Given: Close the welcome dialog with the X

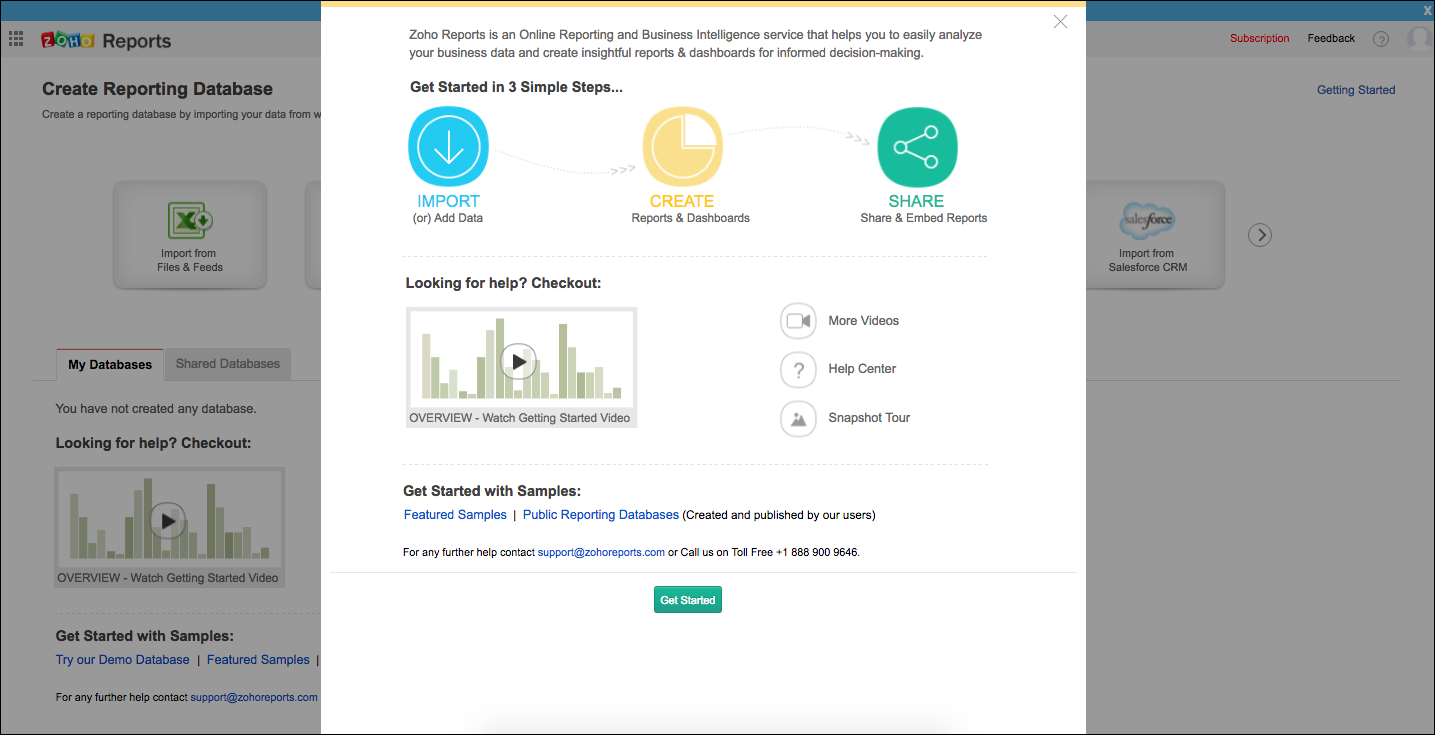Looking at the screenshot, I should (x=1060, y=22).
